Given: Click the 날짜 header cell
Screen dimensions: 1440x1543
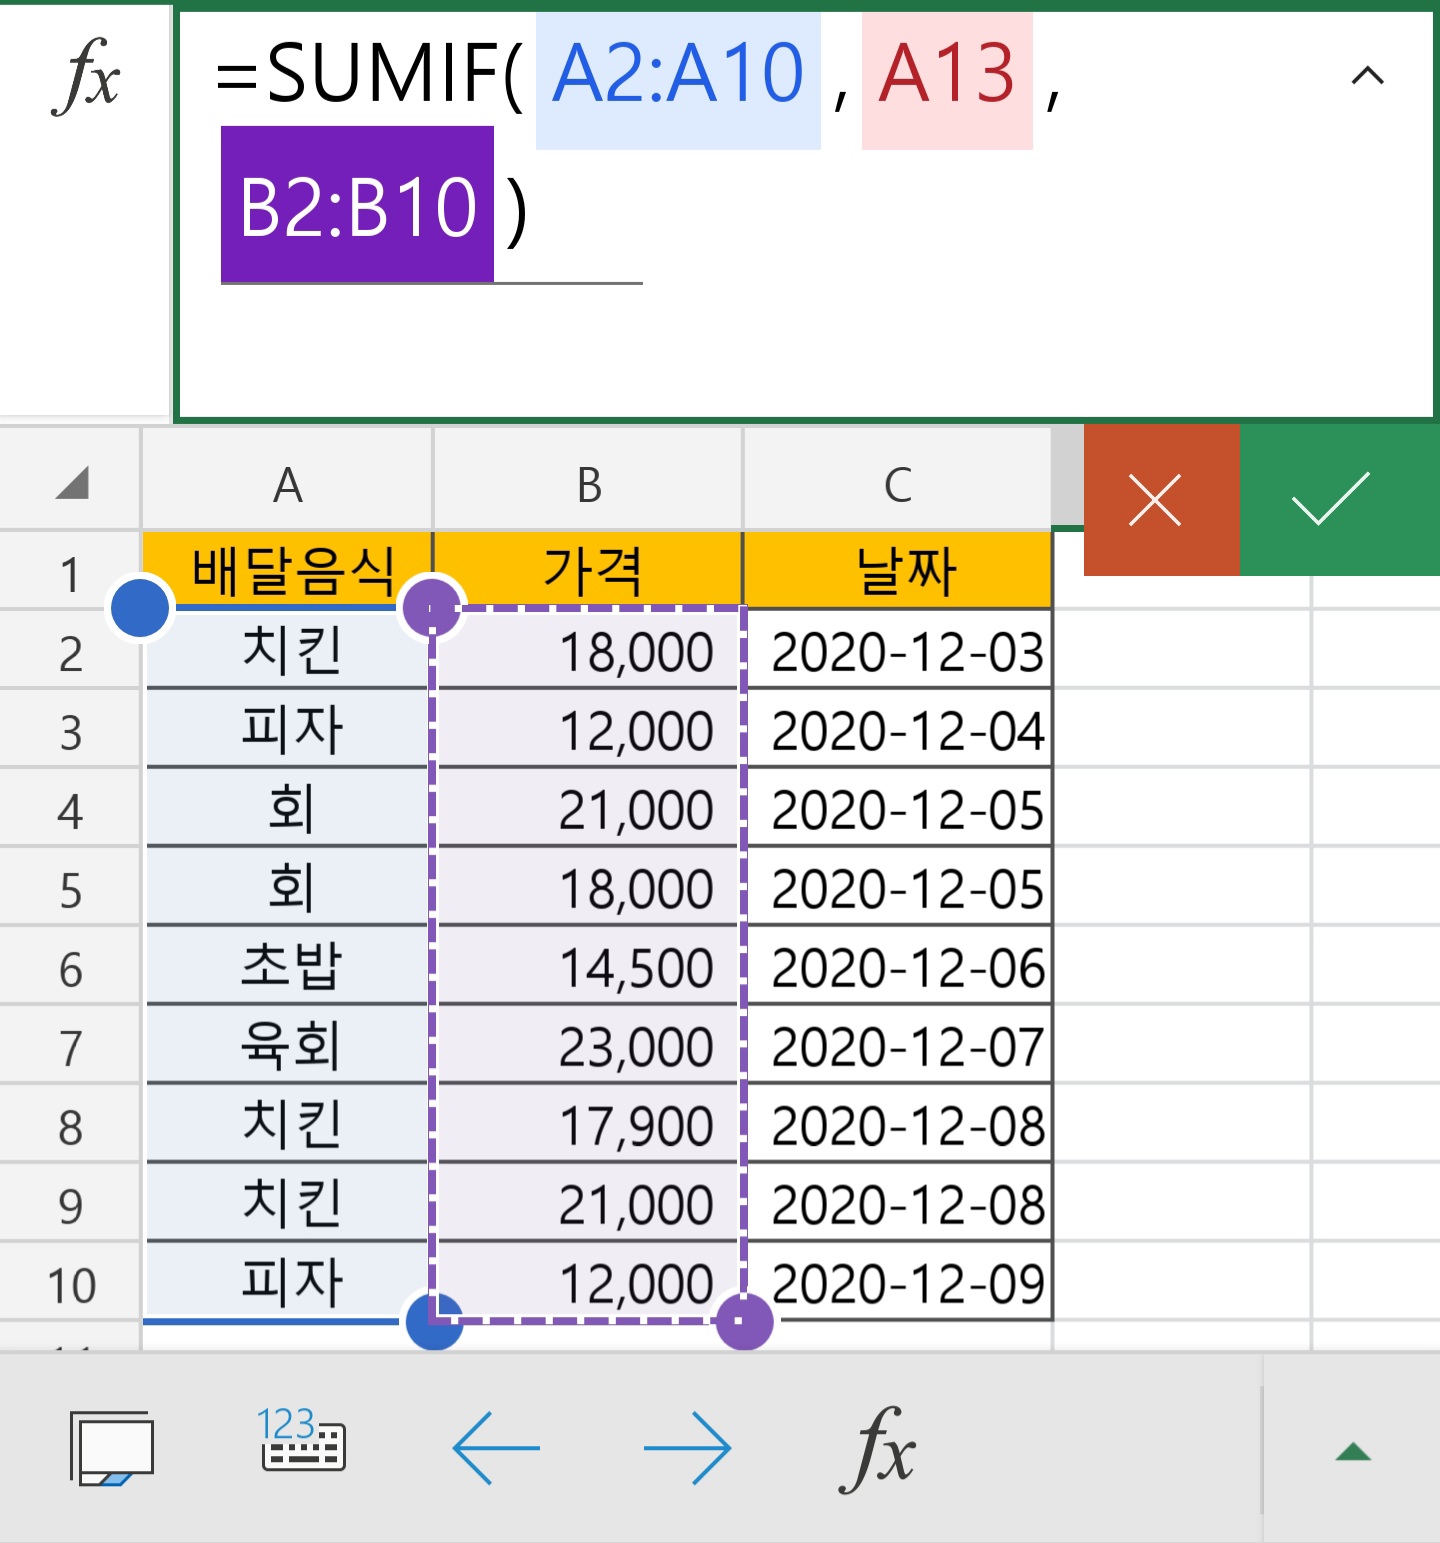Looking at the screenshot, I should (898, 571).
